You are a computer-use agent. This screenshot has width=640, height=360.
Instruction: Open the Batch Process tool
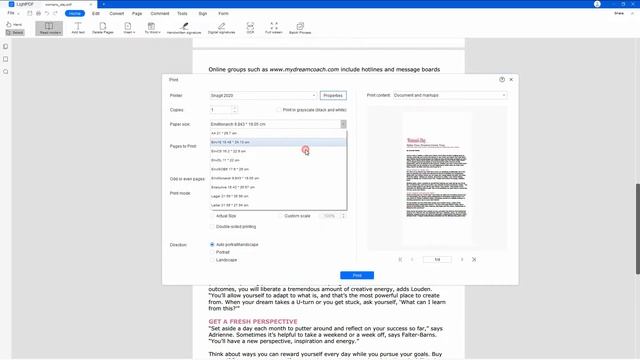click(300, 28)
